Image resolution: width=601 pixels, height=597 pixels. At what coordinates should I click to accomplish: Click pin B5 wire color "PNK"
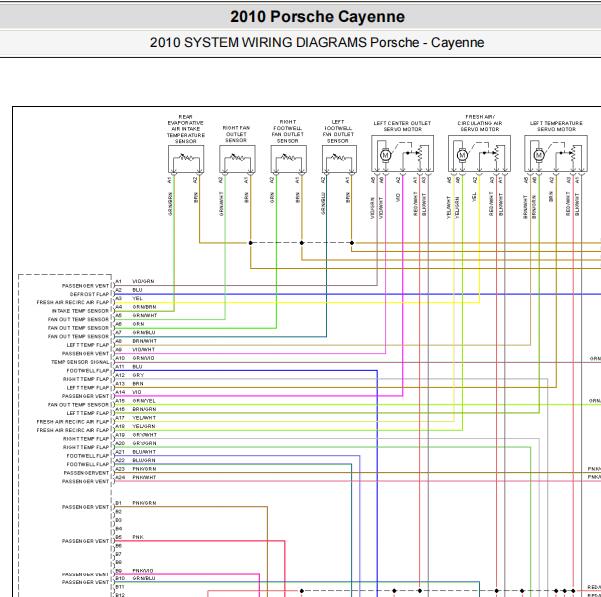point(138,537)
